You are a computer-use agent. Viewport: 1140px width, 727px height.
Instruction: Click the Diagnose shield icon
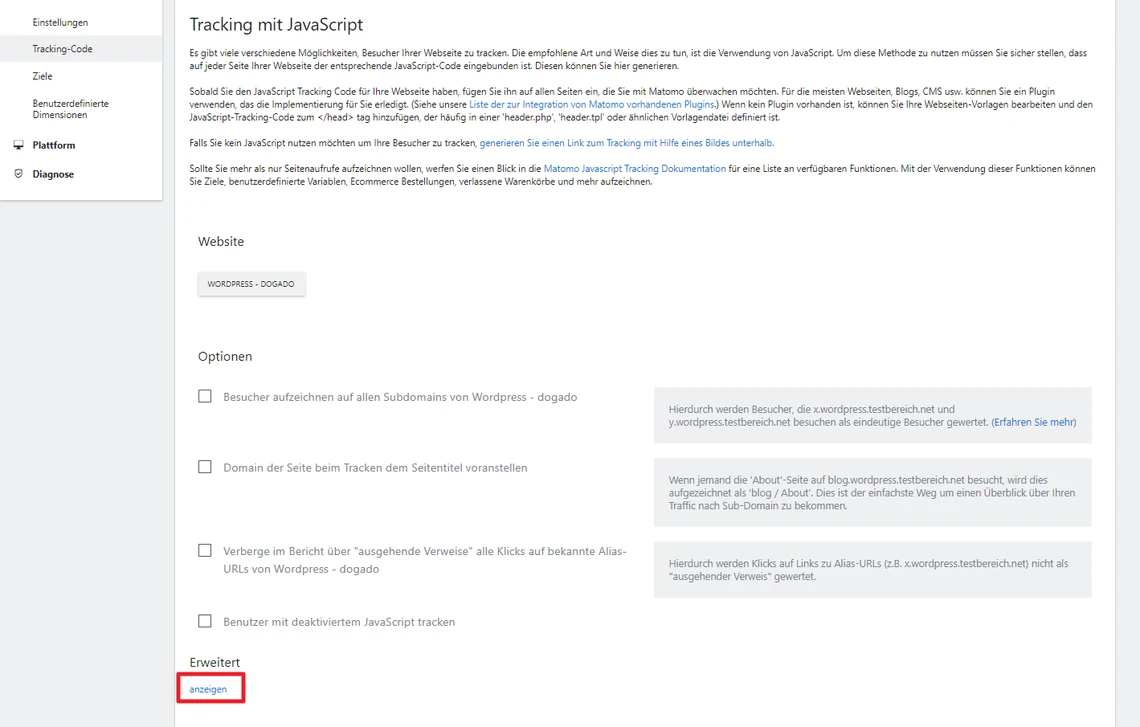[19, 174]
